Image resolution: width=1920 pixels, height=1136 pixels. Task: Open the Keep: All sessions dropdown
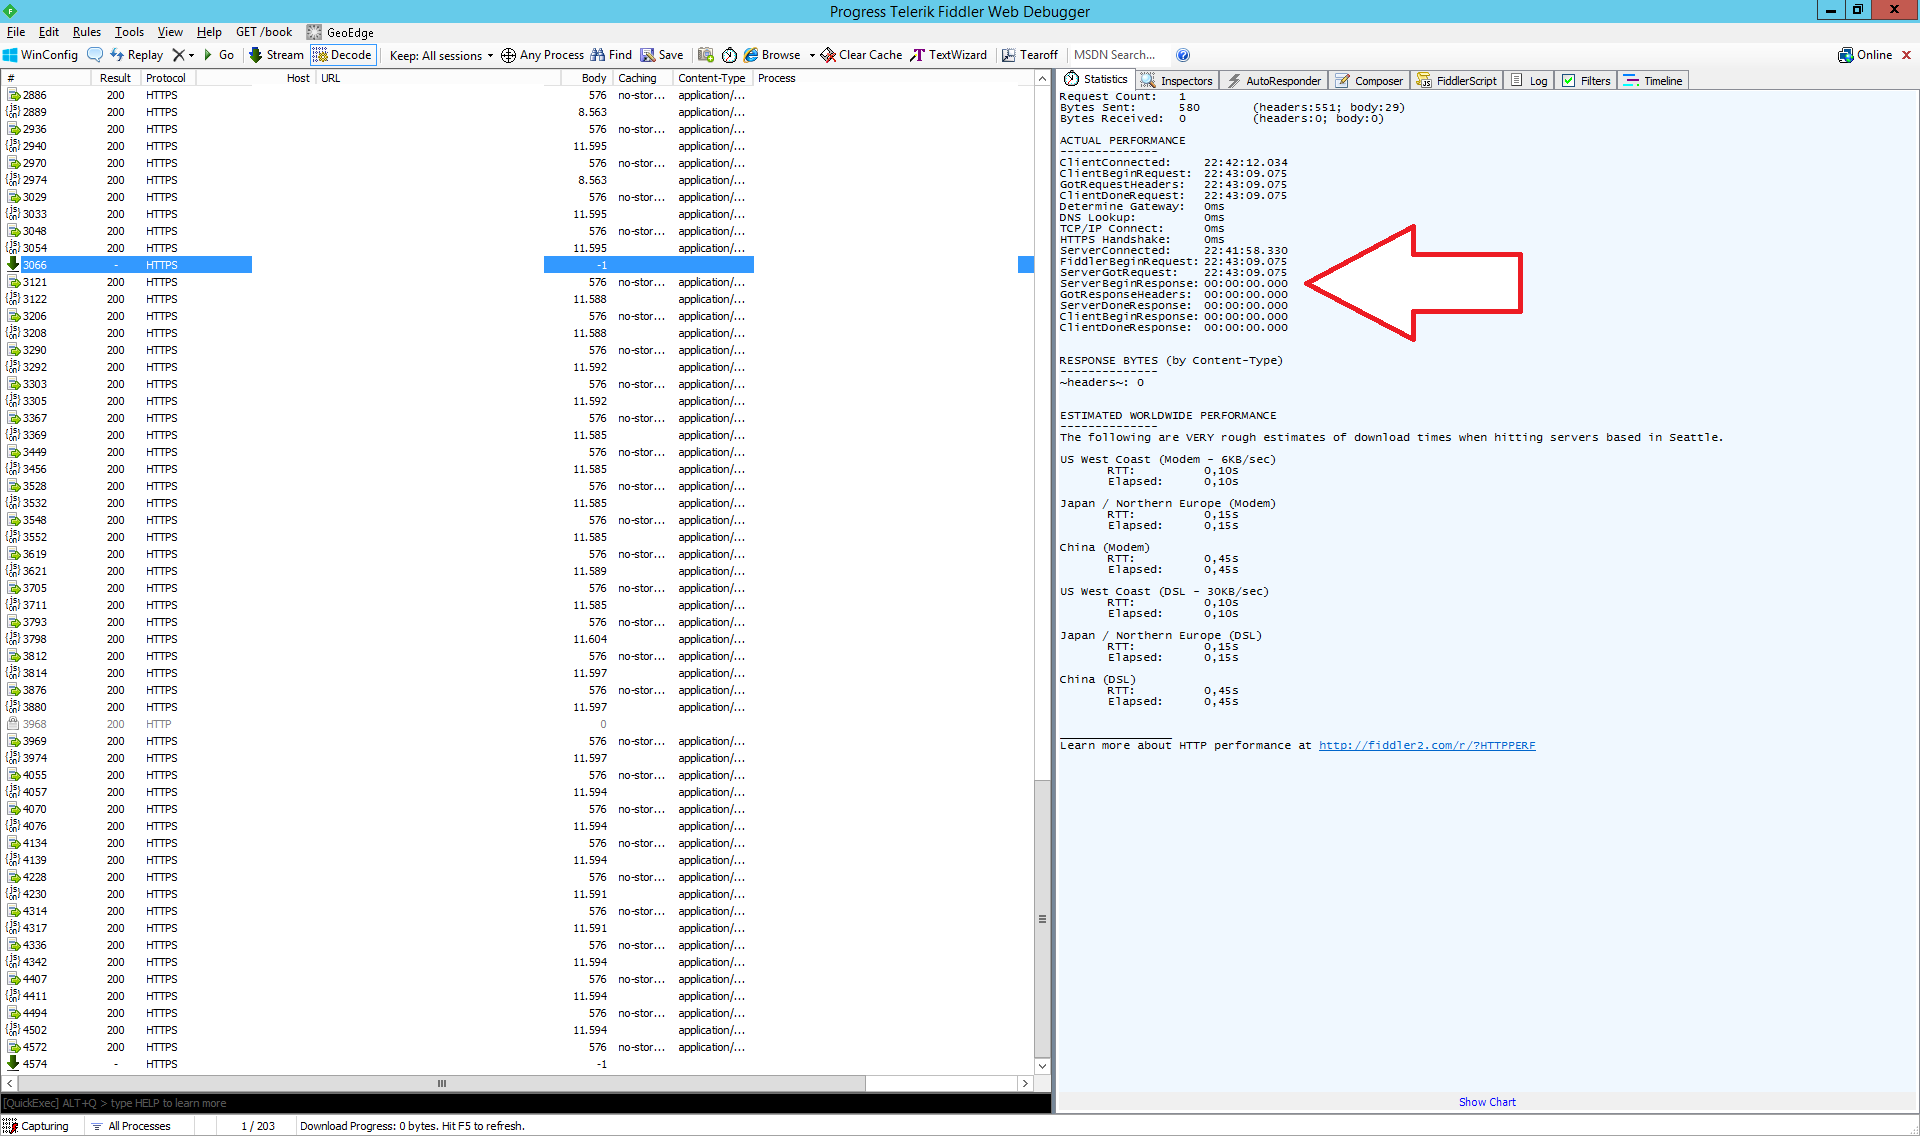coord(439,54)
